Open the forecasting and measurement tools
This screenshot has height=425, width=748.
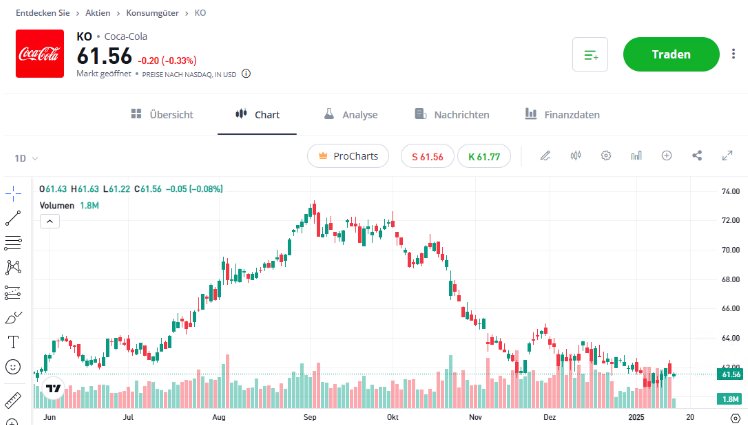[13, 292]
